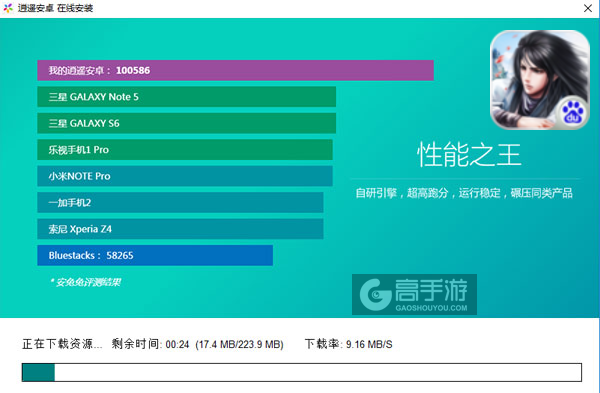This screenshot has height=393, width=600.
Task: Select the Bluestacks: 58265 bar
Action: [x=155, y=255]
